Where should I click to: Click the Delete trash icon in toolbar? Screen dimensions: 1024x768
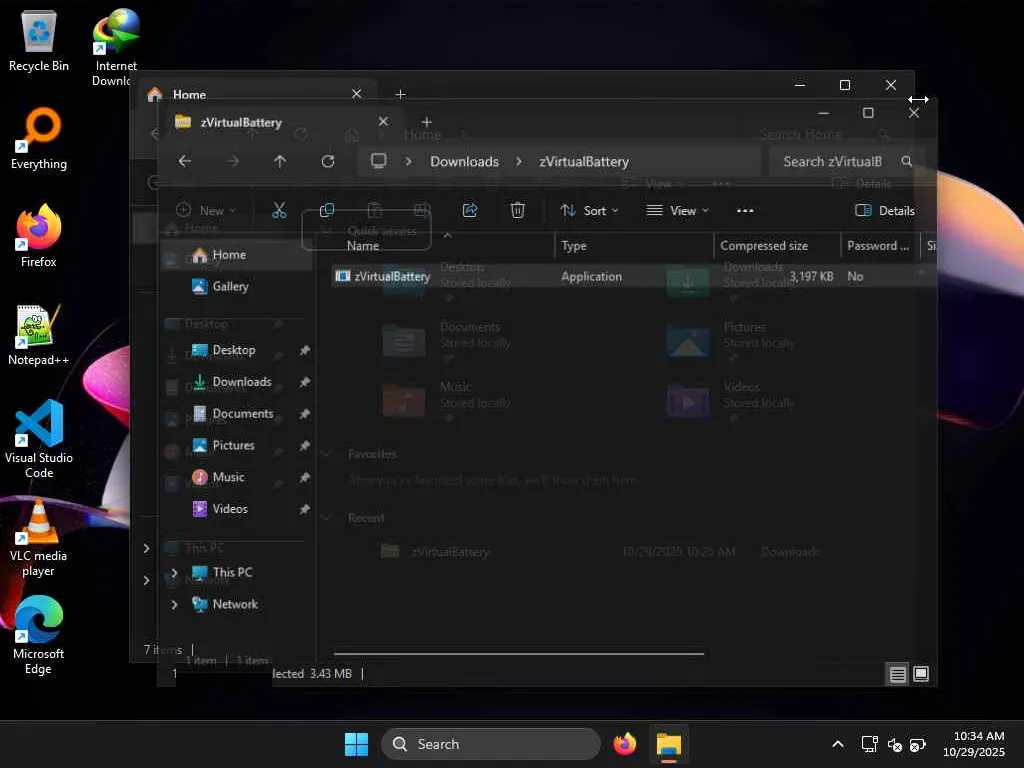[x=517, y=210]
